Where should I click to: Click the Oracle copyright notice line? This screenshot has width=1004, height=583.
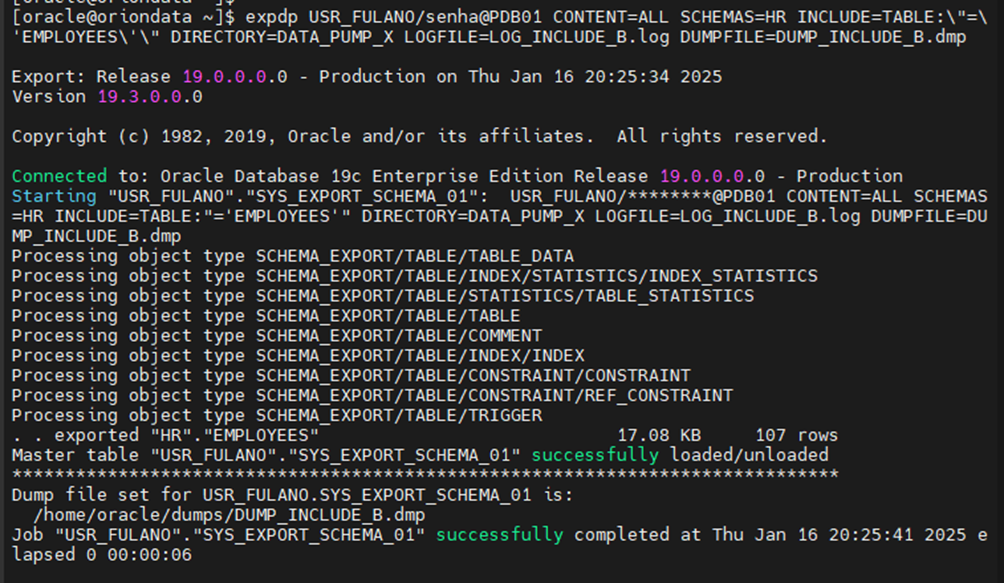tap(419, 136)
